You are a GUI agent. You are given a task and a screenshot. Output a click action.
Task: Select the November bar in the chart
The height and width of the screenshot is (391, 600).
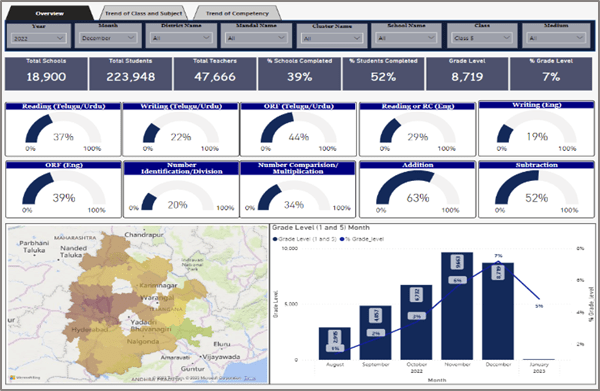click(x=457, y=306)
